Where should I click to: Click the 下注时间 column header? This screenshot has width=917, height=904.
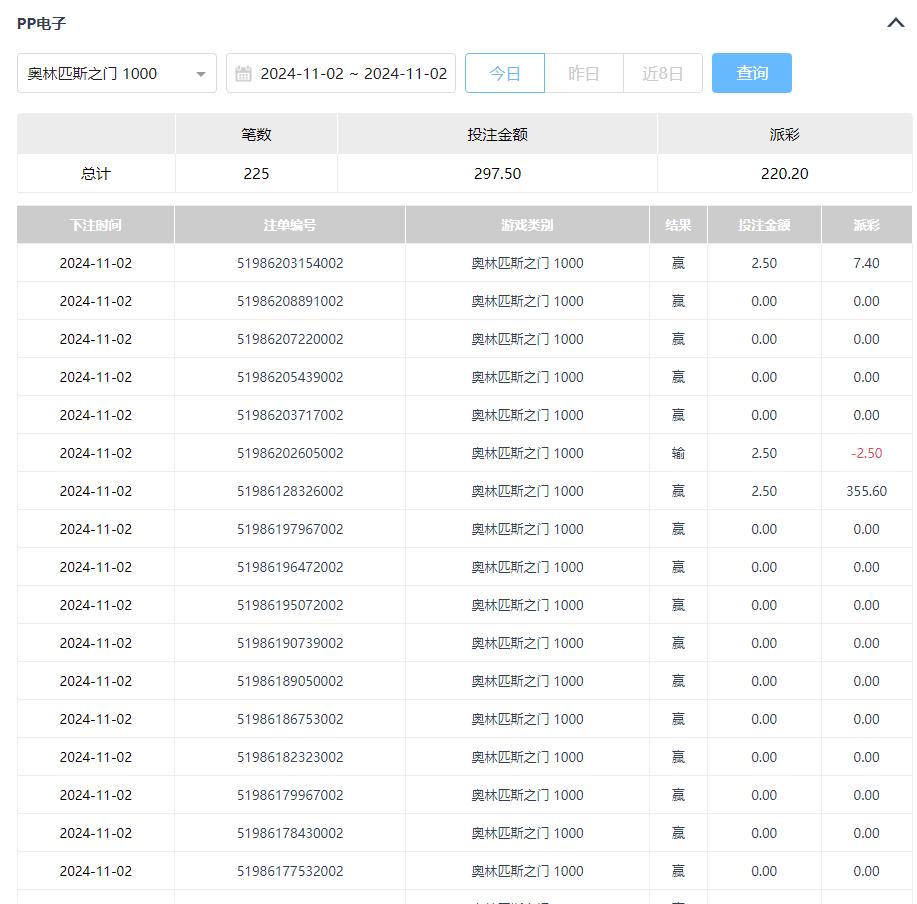coord(96,225)
